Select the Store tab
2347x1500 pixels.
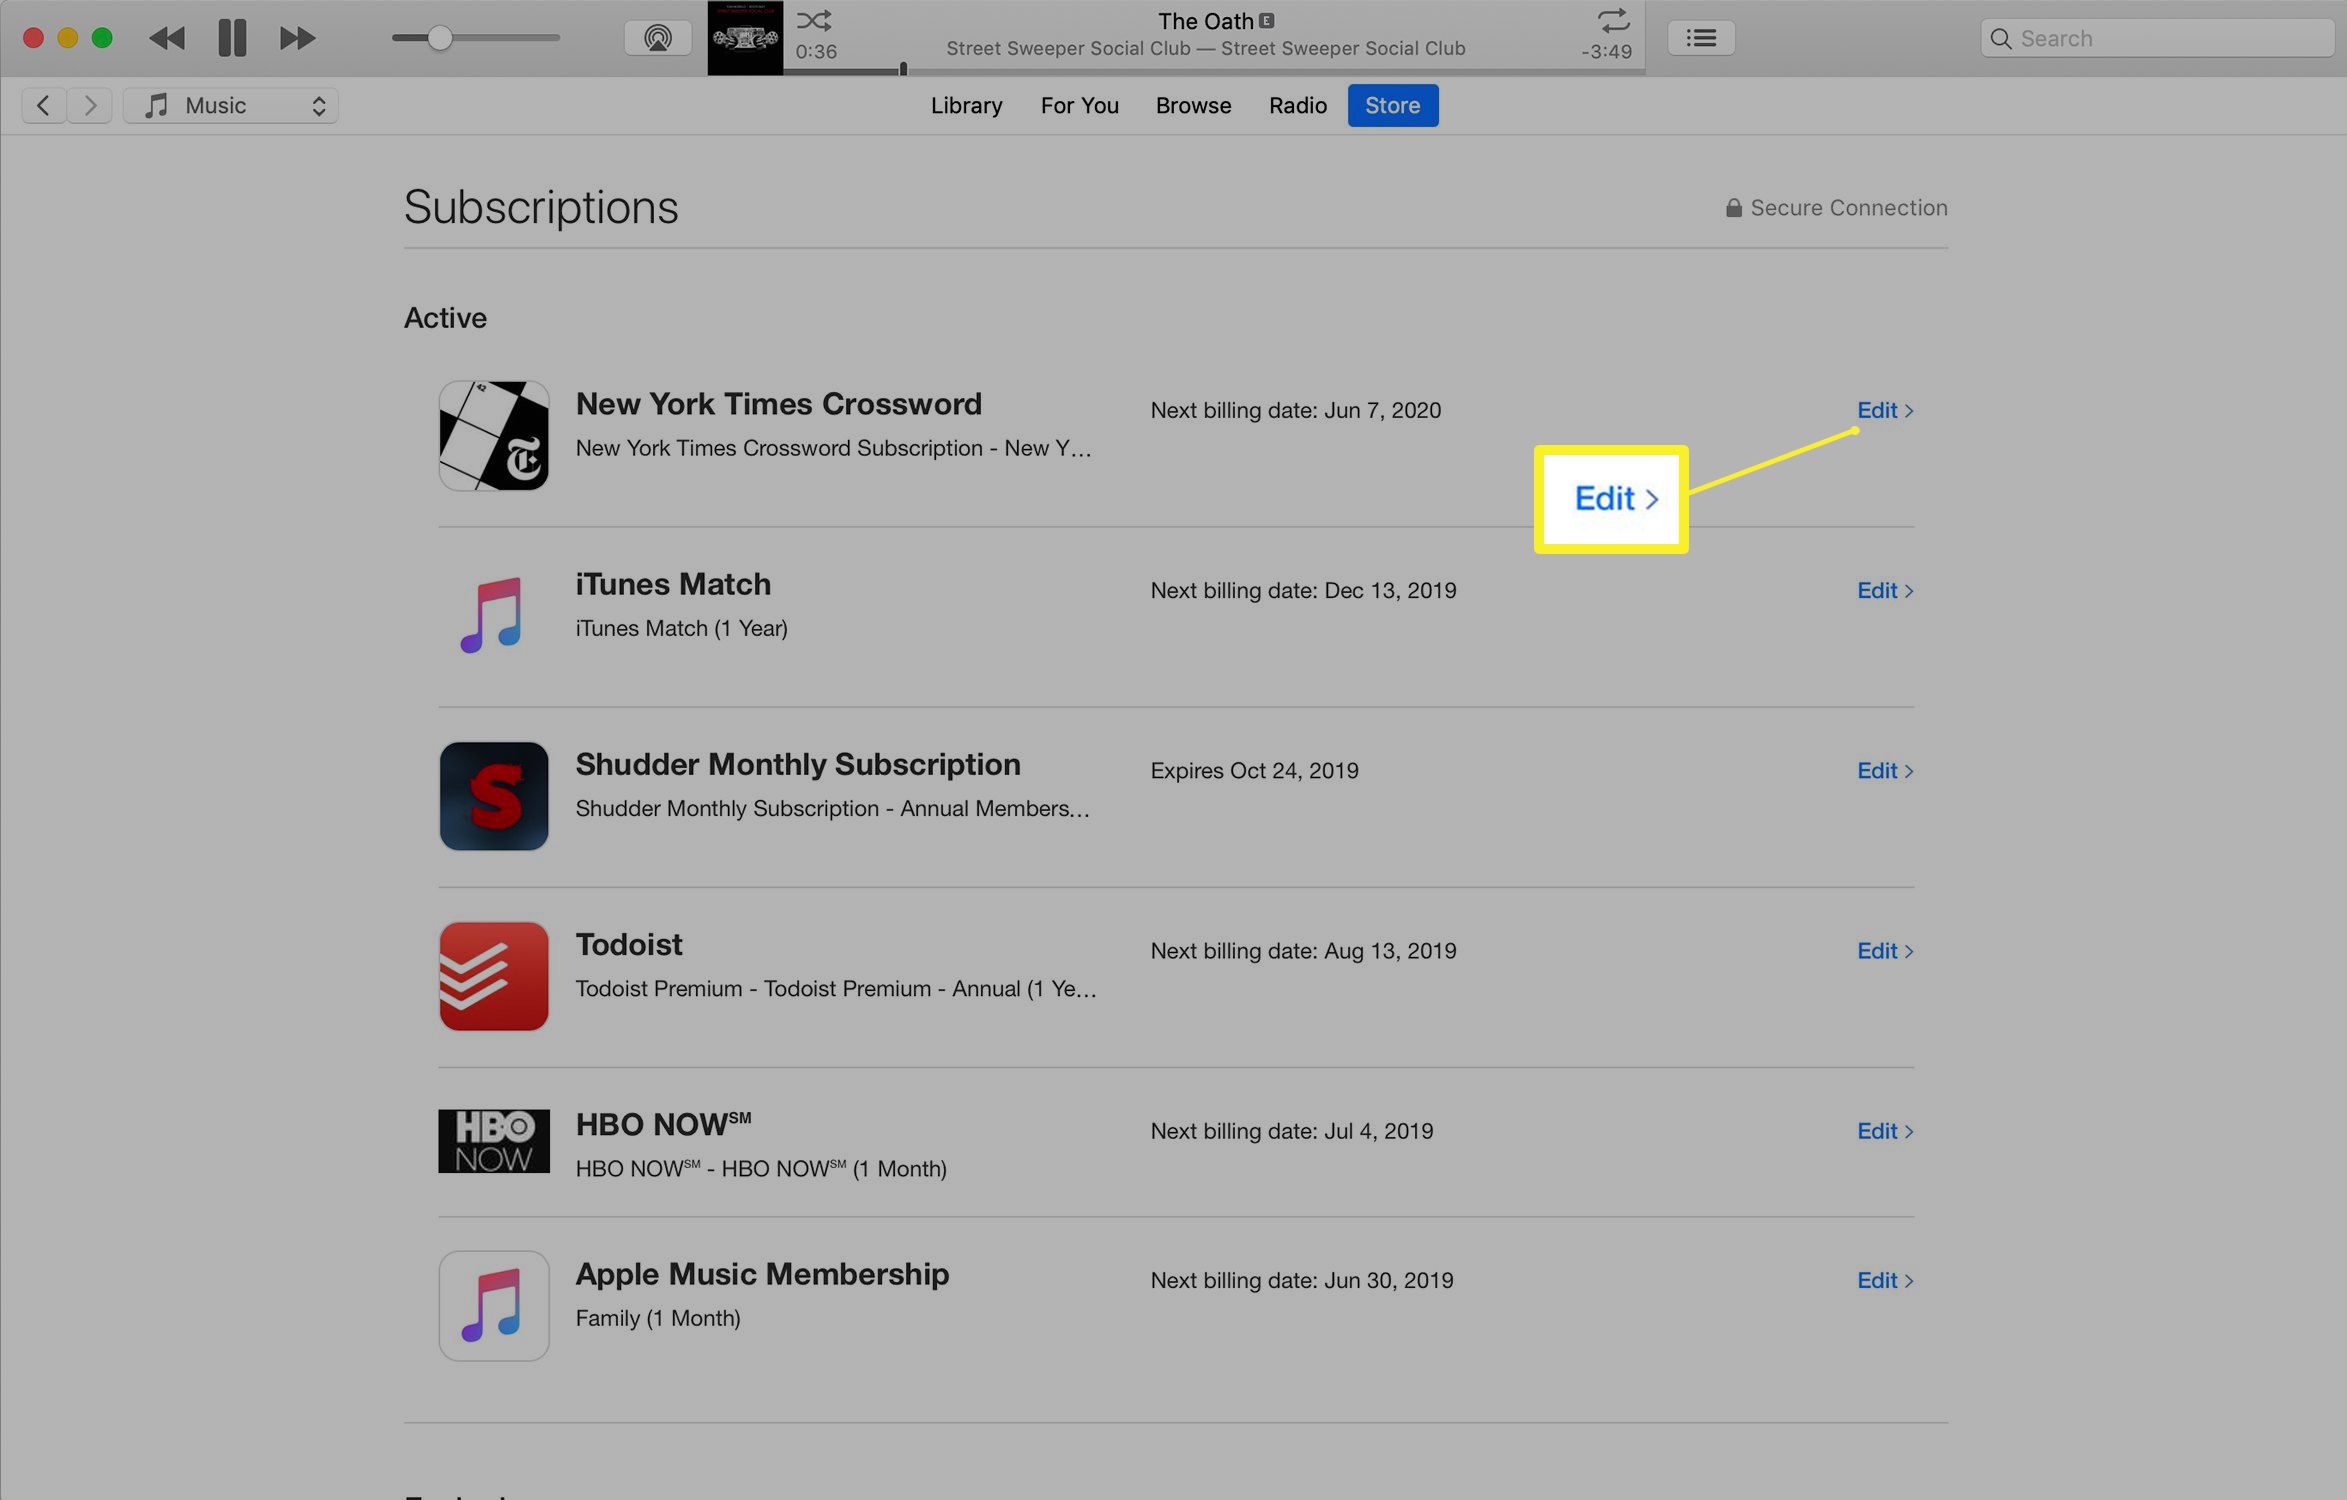point(1391,104)
